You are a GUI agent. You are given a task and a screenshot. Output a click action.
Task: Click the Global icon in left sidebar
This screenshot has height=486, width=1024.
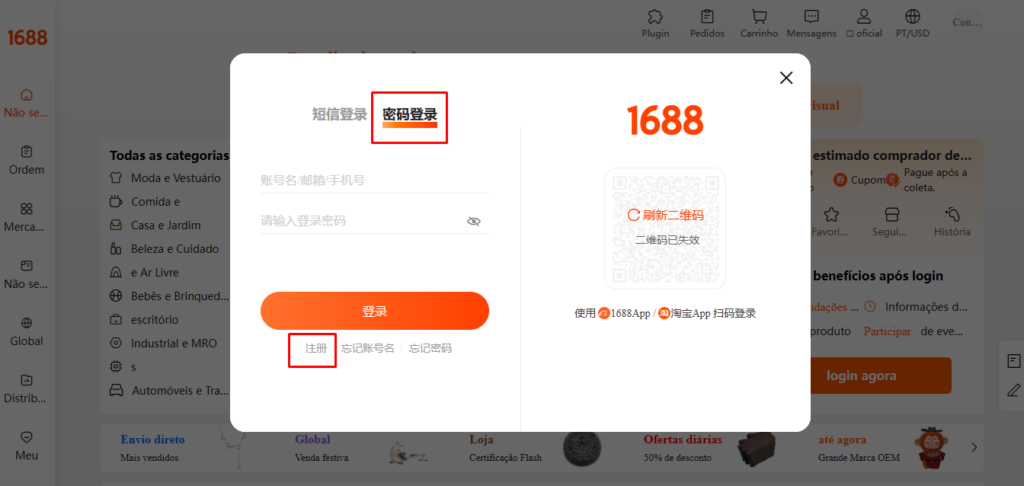pyautogui.click(x=27, y=323)
